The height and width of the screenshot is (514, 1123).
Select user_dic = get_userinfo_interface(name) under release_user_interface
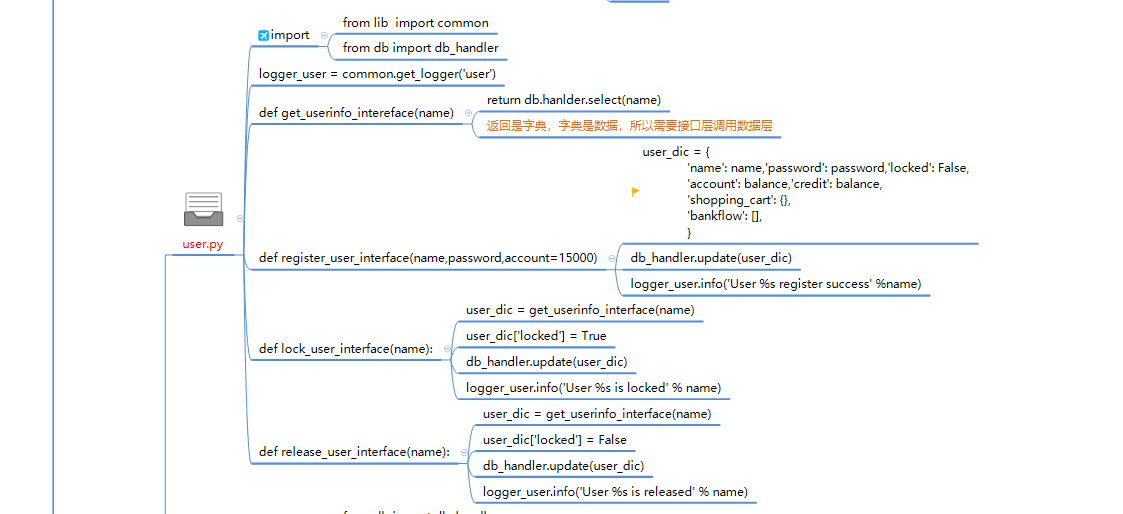click(597, 414)
